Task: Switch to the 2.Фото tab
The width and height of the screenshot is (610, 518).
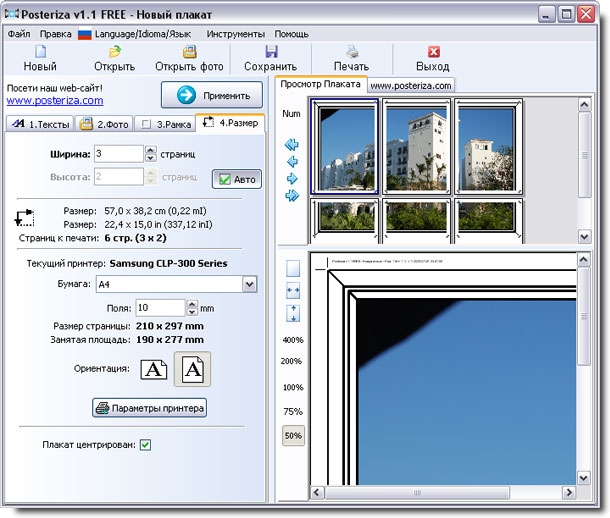Action: tap(104, 124)
